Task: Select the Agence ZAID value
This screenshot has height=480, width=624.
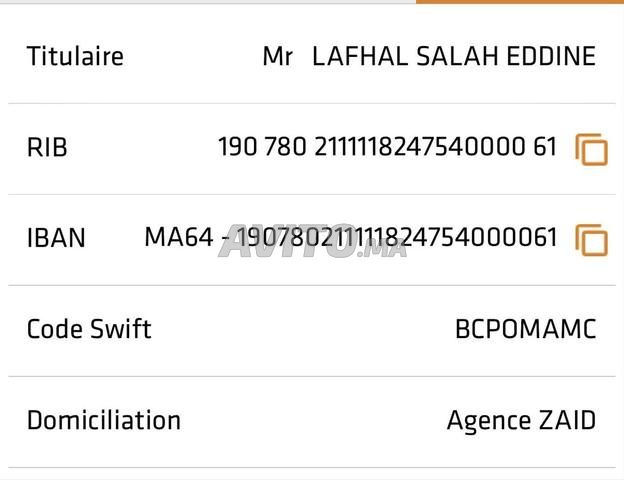Action: click(521, 421)
